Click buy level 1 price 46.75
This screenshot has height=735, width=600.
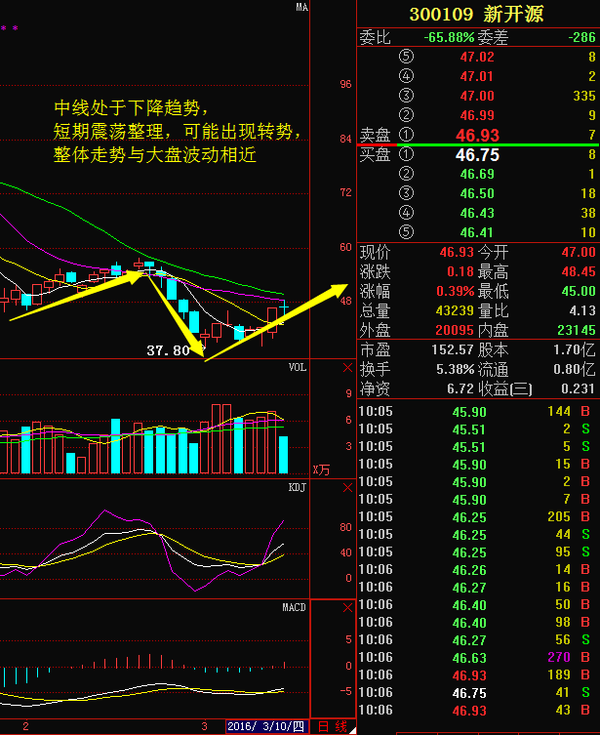click(x=477, y=155)
